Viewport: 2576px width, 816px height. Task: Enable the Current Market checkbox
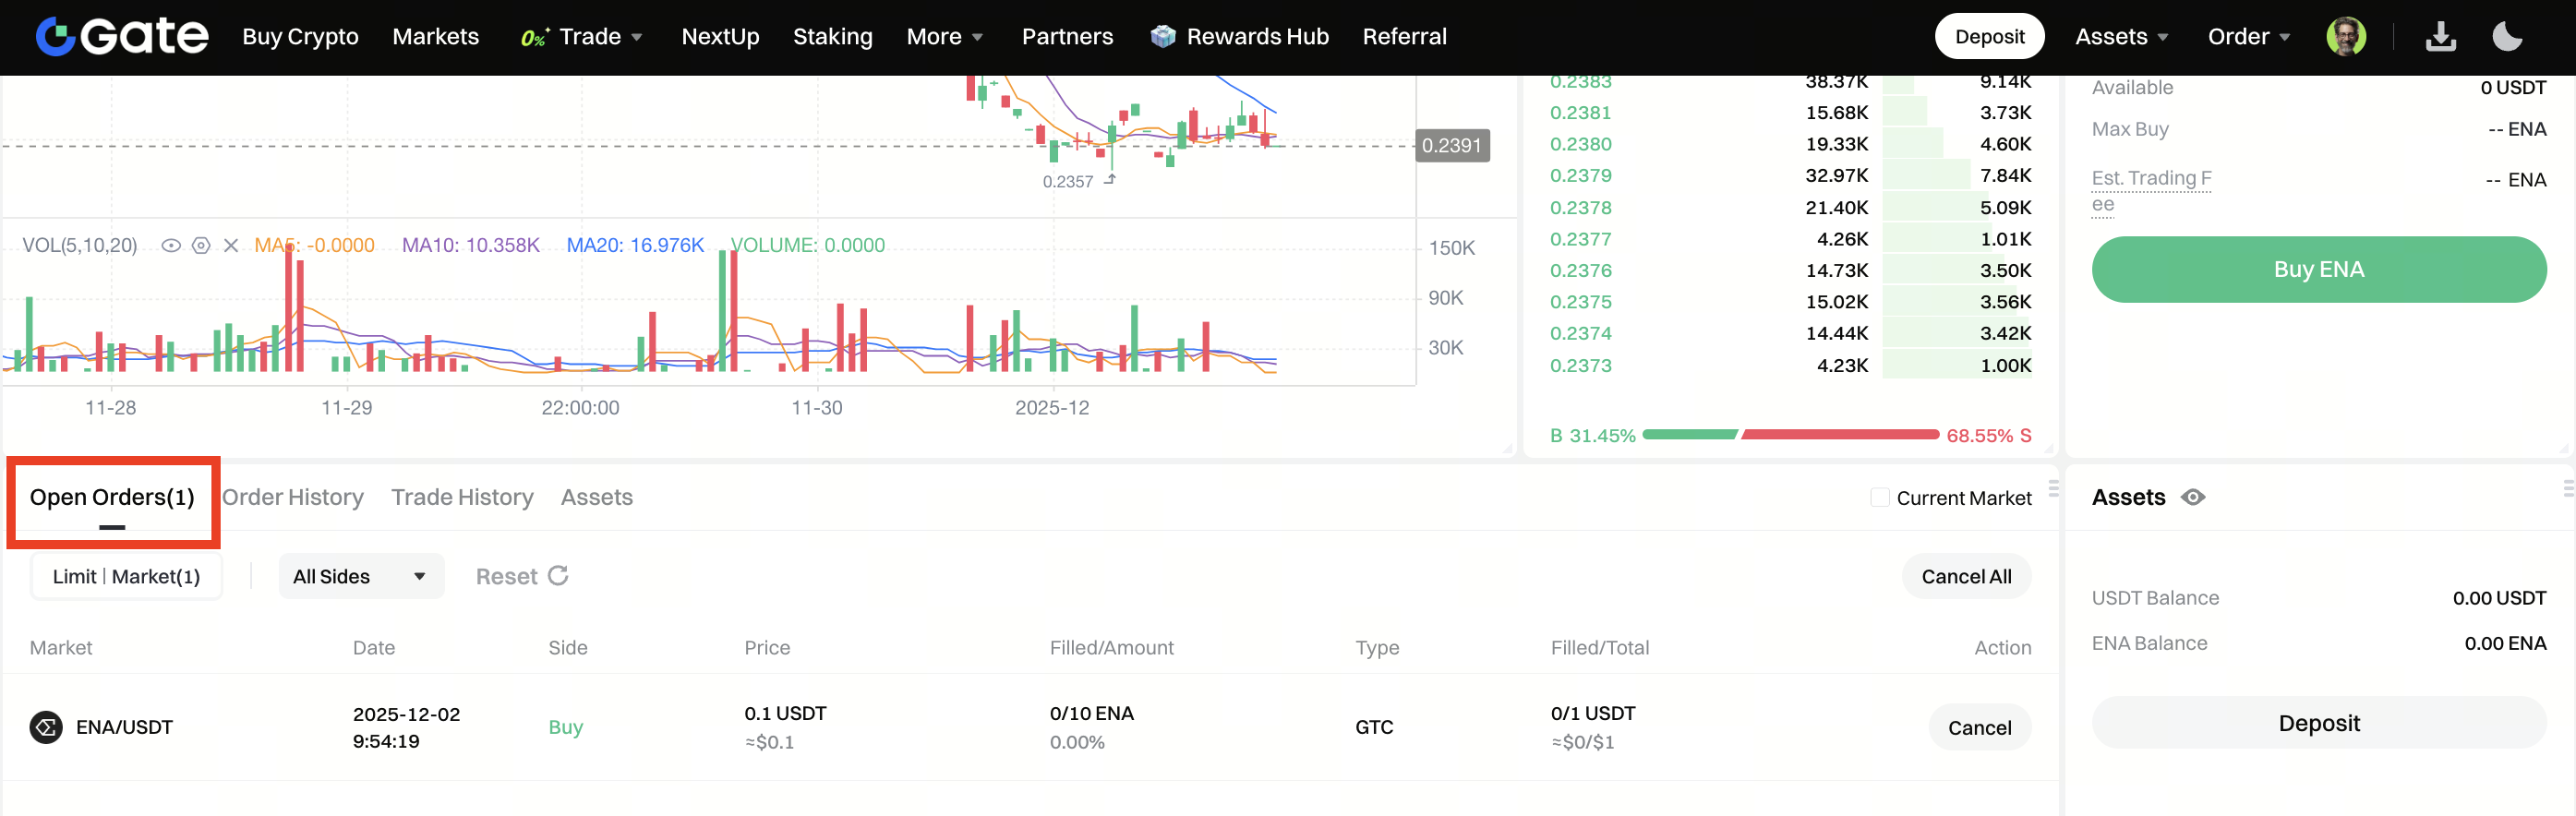(x=1879, y=498)
